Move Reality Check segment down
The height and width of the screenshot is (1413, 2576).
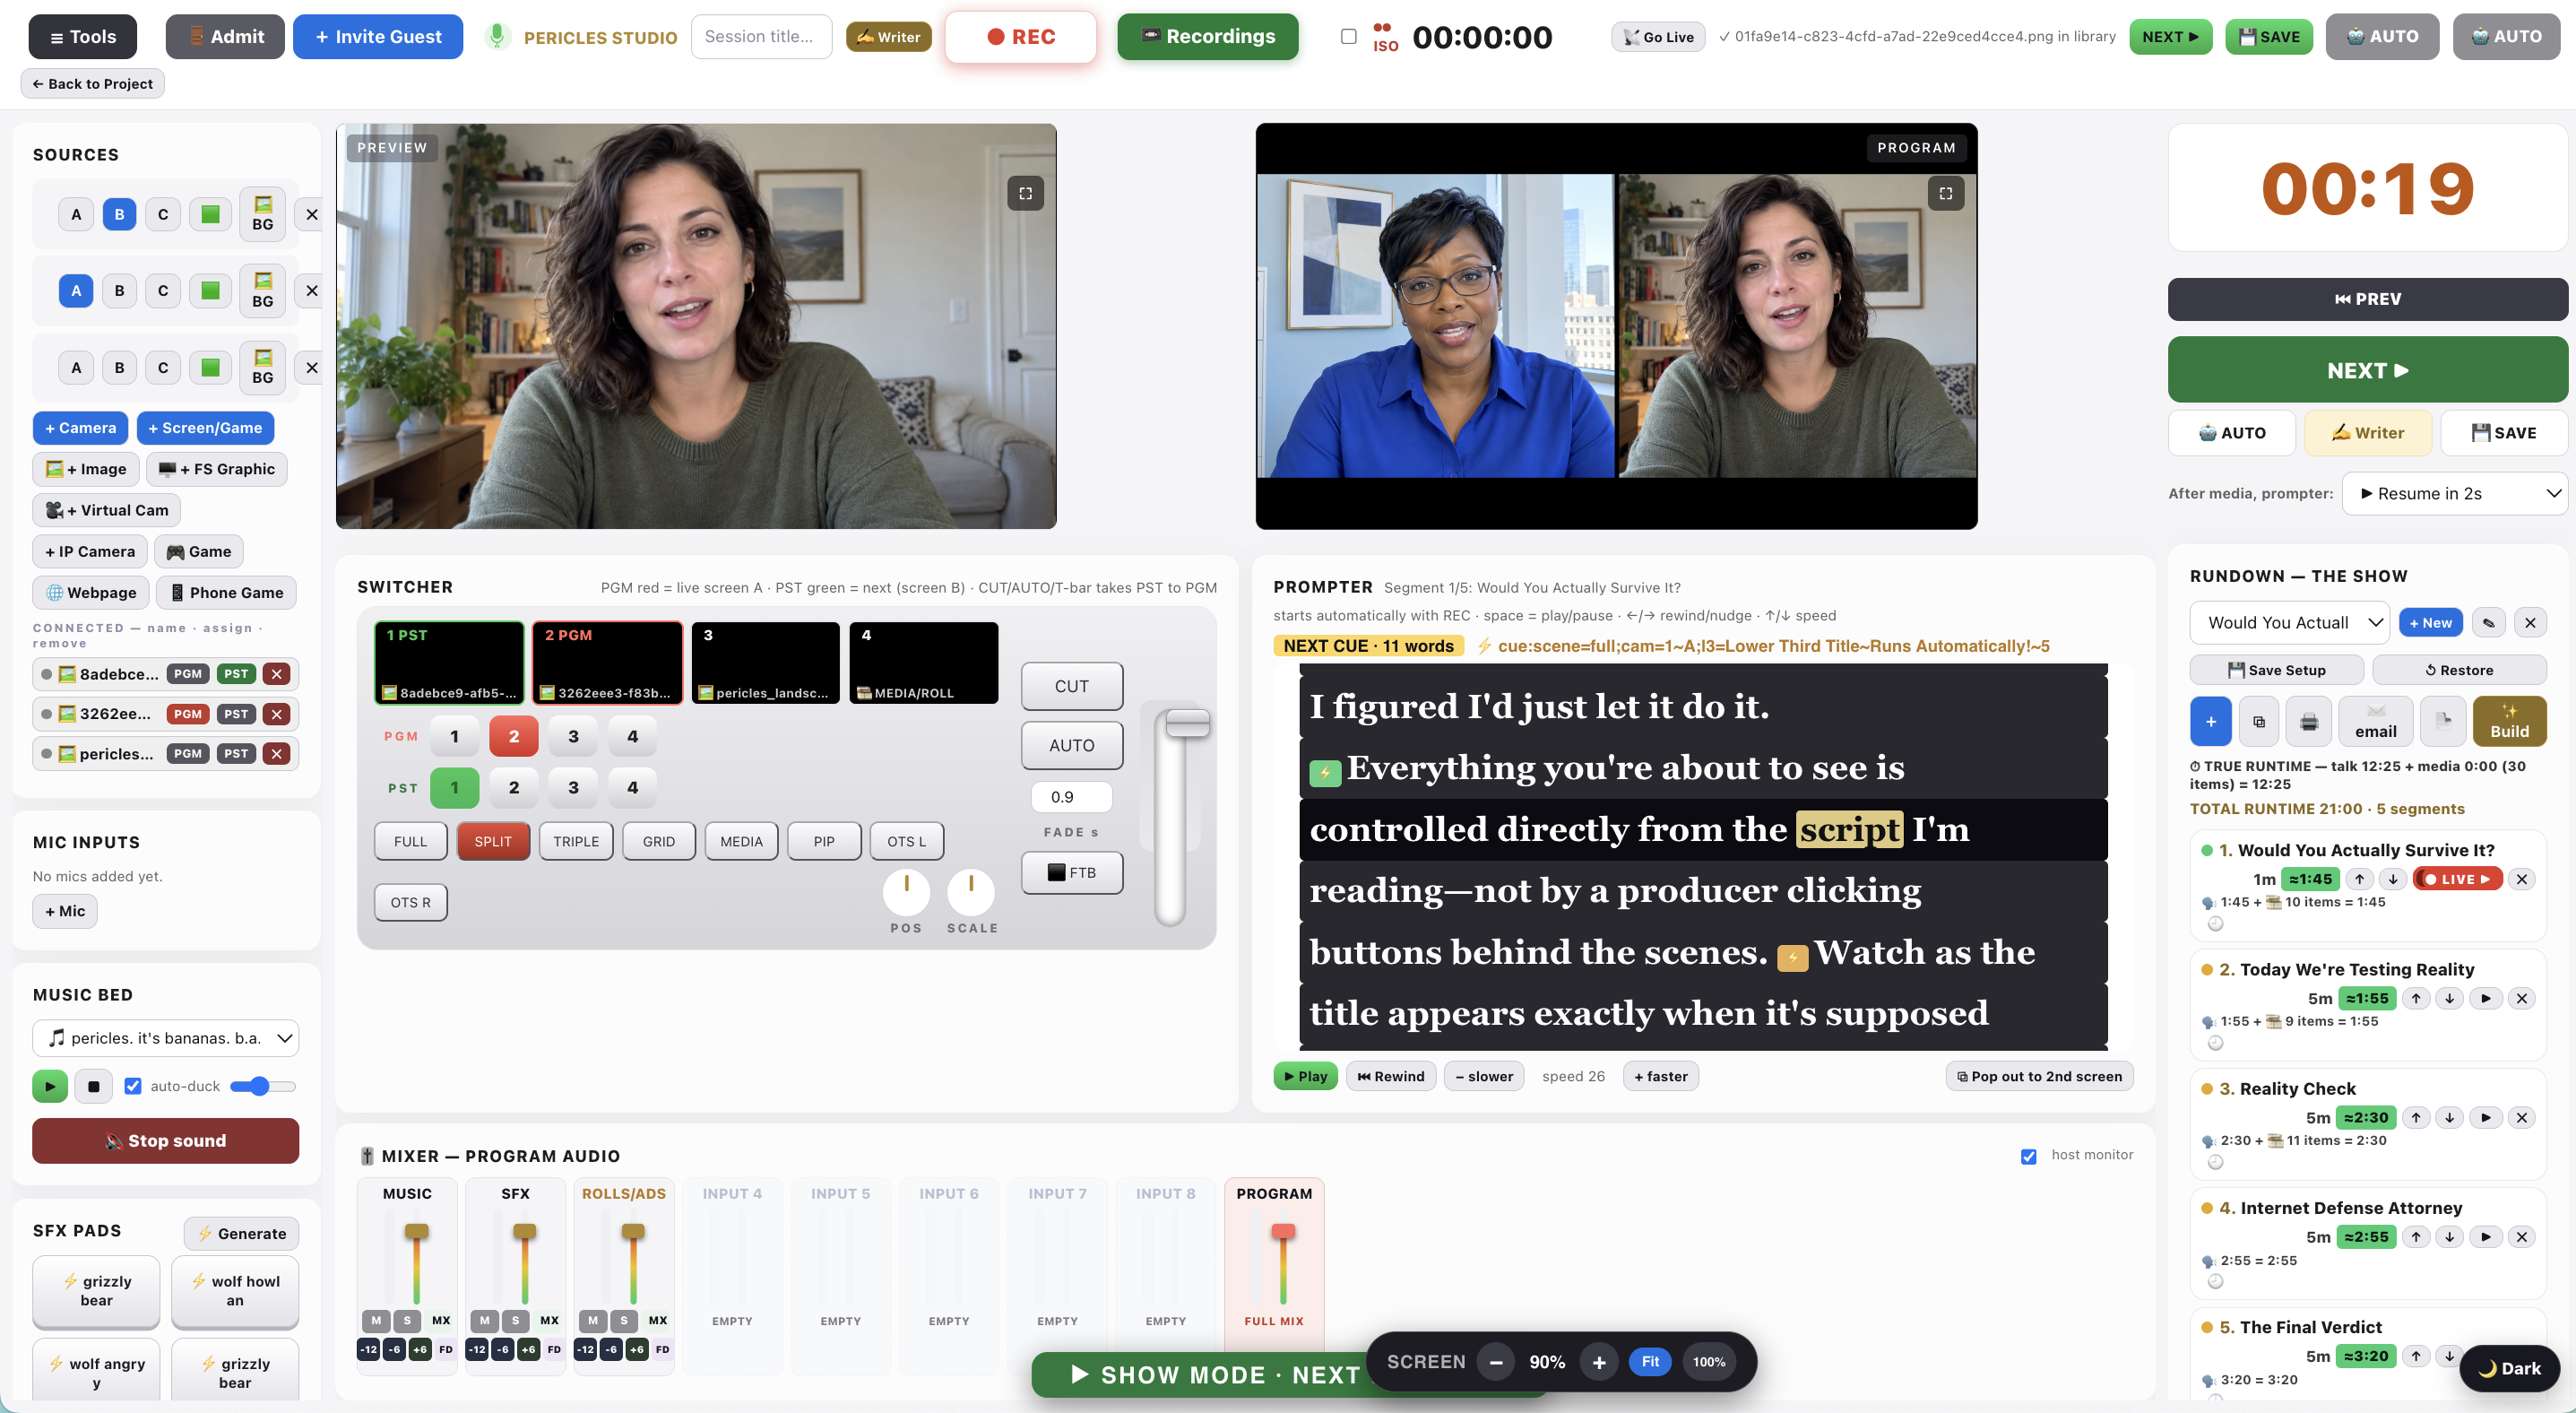coord(2449,1117)
